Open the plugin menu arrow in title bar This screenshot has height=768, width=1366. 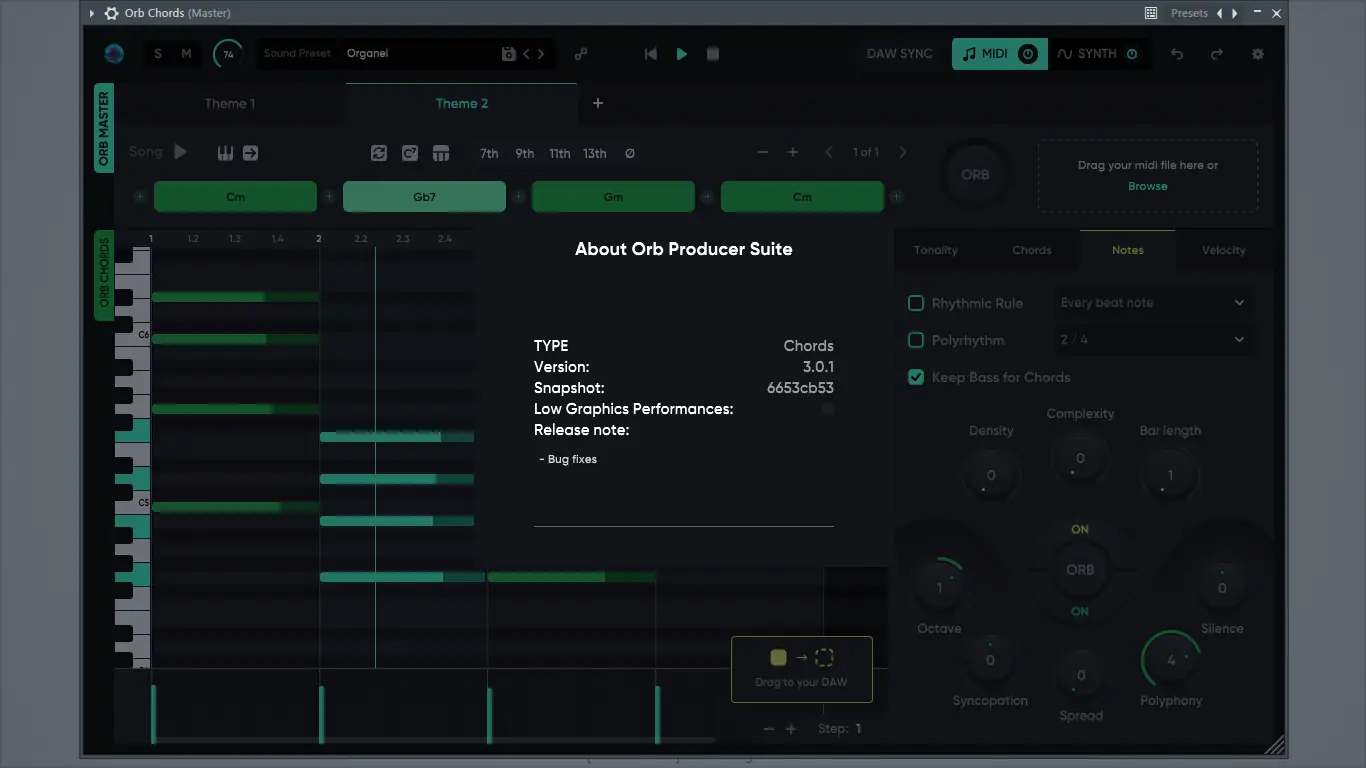[92, 13]
